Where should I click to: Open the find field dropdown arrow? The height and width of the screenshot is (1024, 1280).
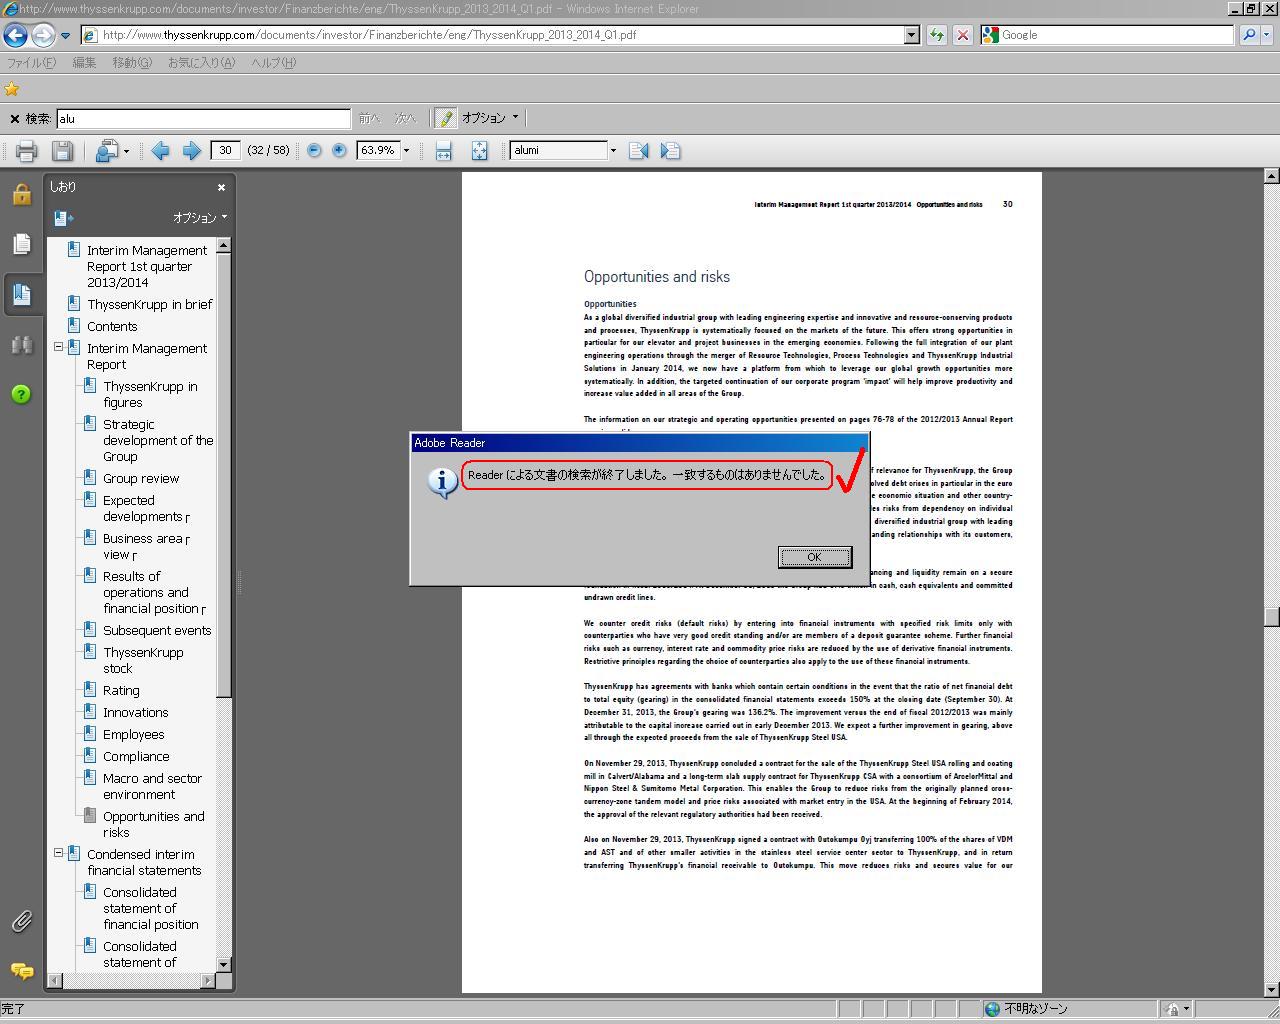click(x=613, y=151)
